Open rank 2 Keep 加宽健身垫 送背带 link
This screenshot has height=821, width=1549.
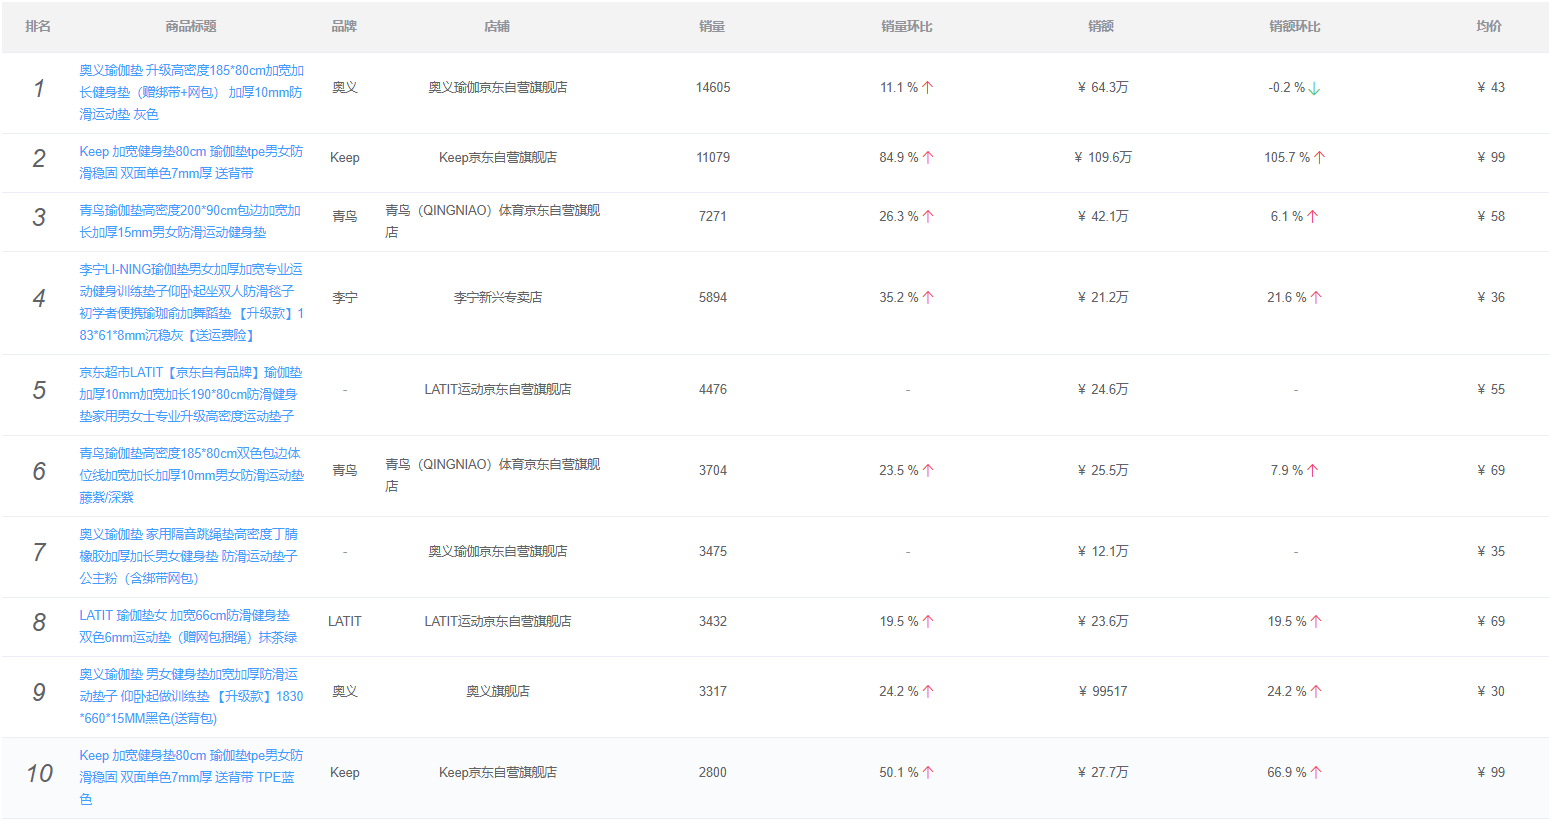191,162
